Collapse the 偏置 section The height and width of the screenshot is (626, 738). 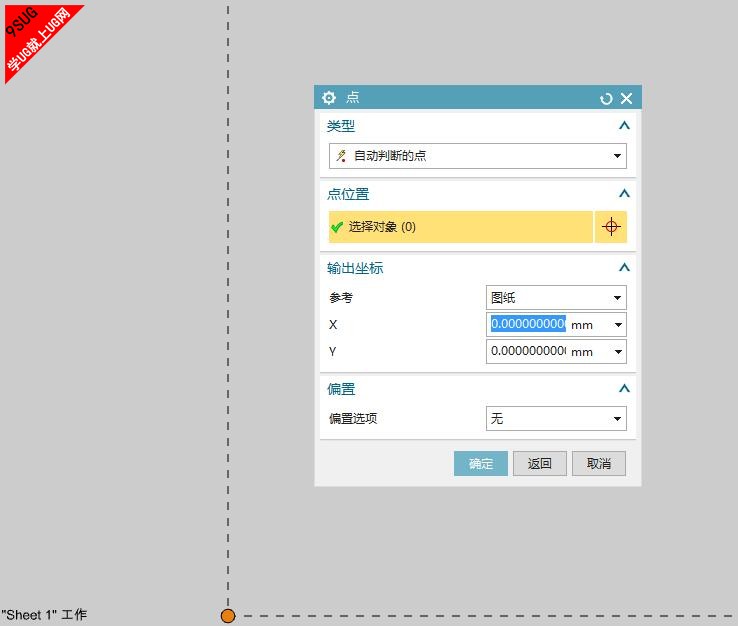[624, 388]
